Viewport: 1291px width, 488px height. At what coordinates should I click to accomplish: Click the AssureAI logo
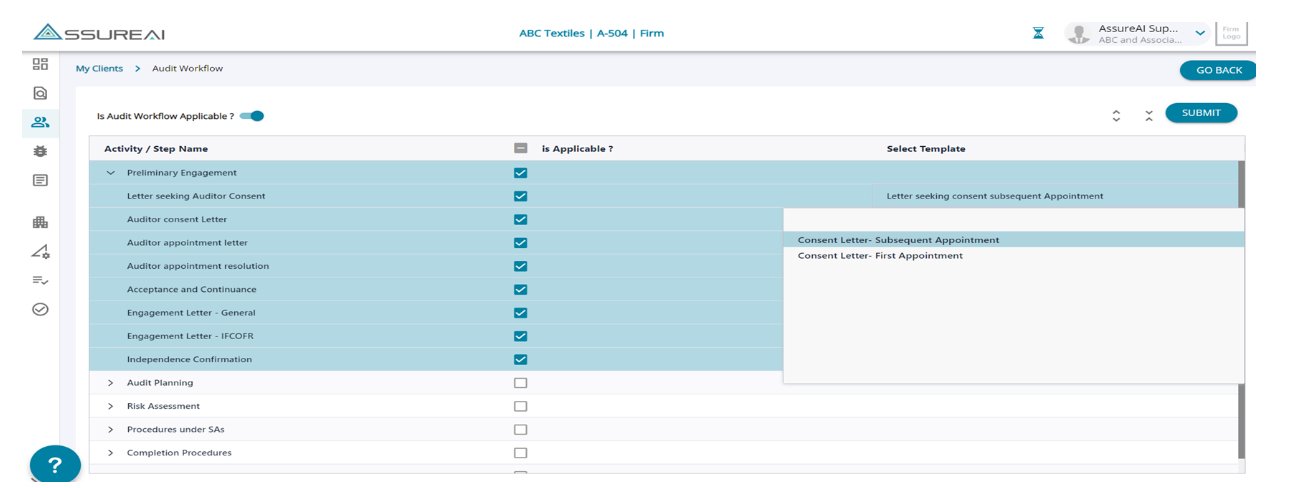click(98, 33)
